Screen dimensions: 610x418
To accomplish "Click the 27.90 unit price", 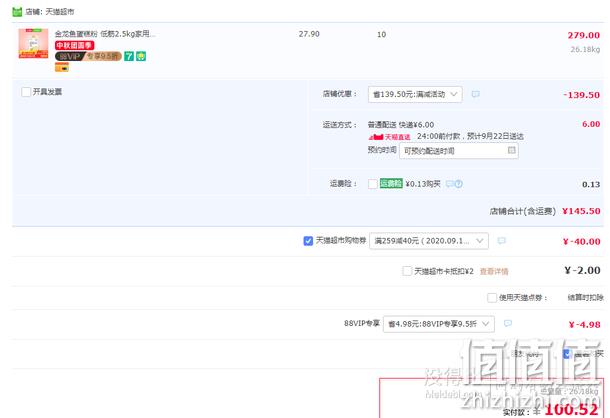I will (309, 34).
